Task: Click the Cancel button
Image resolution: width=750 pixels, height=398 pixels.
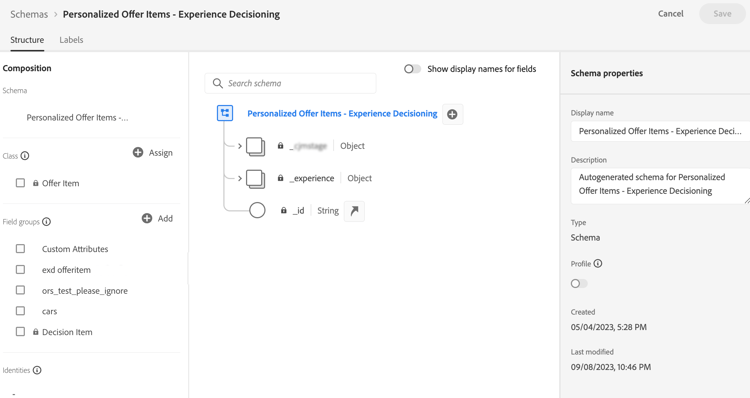Action: pyautogui.click(x=671, y=14)
